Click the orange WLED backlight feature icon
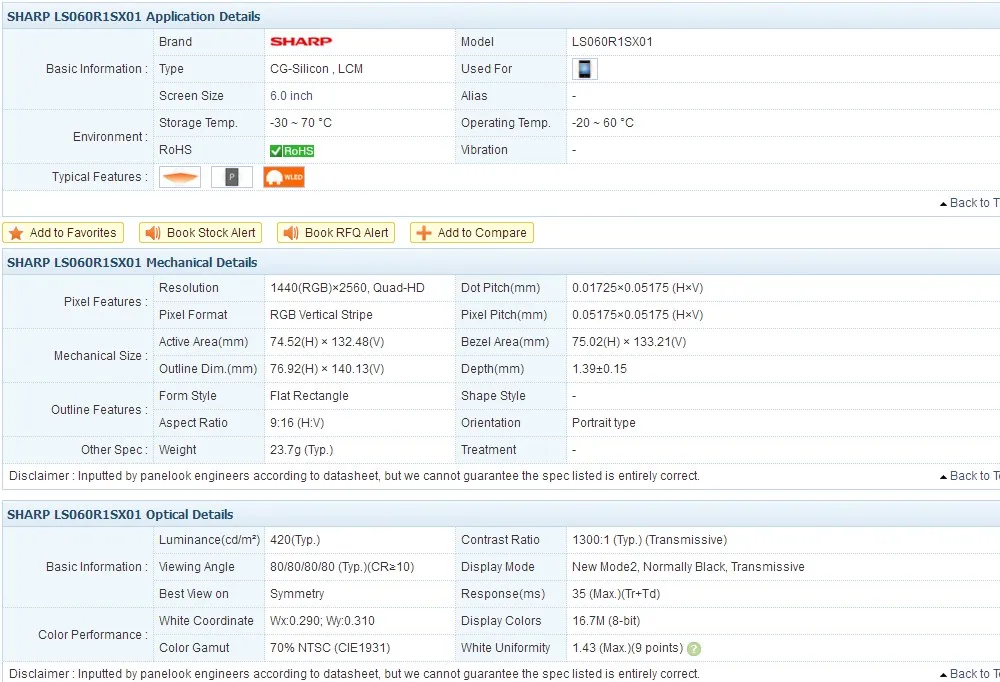 click(284, 177)
